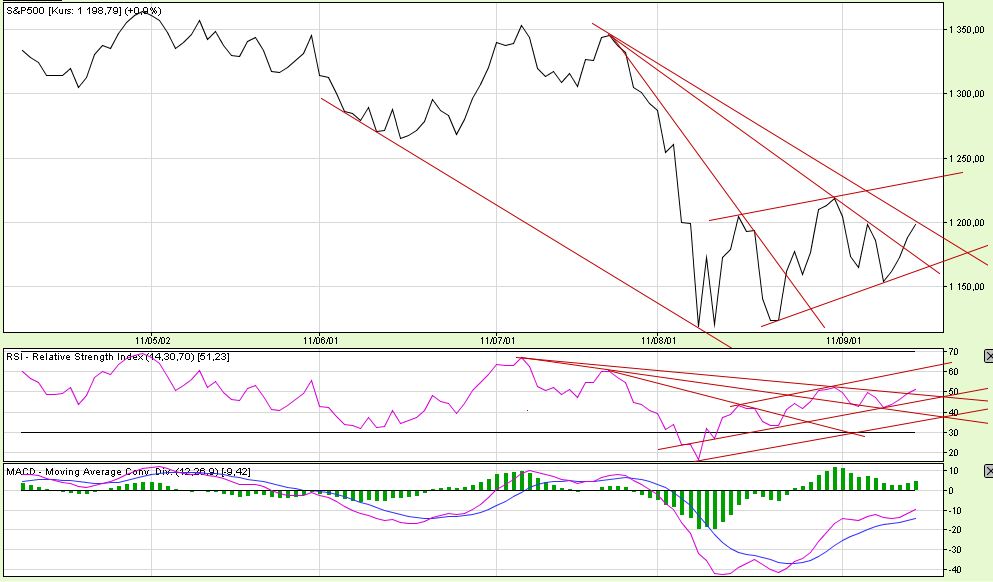The image size is (993, 582).
Task: Click the 11/07/01 date label
Action: 497,341
